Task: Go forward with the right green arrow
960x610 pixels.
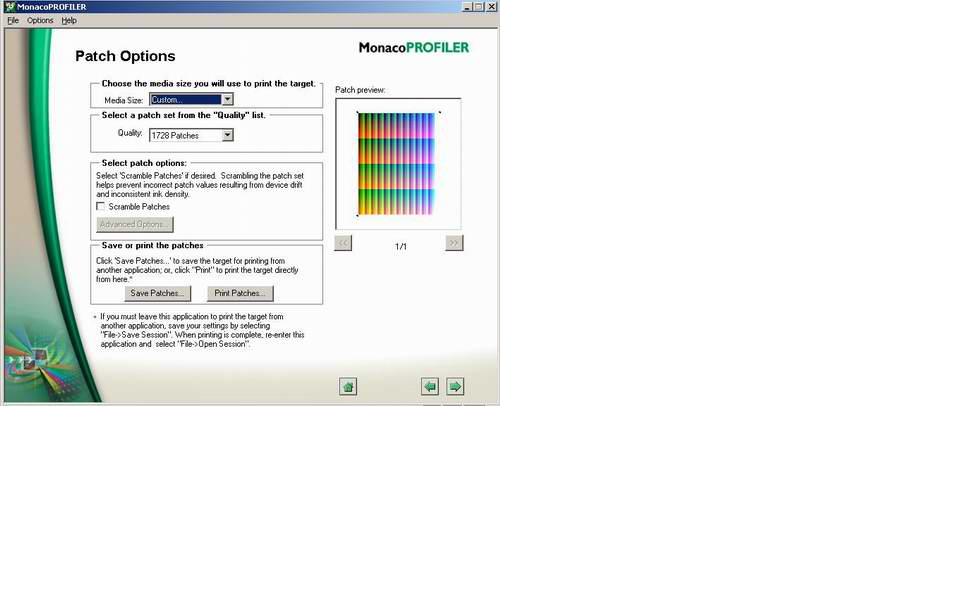Action: (x=455, y=386)
